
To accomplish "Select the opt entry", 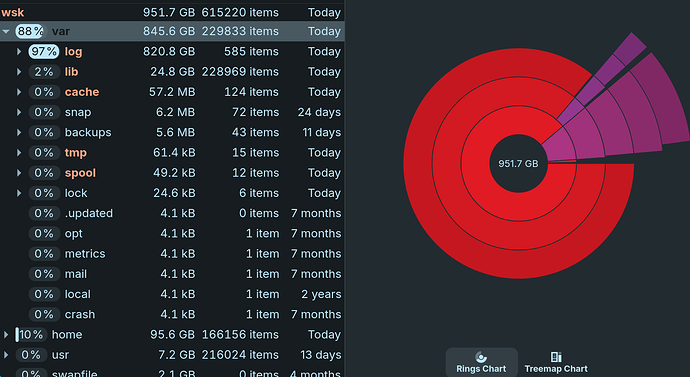I will 73,234.
